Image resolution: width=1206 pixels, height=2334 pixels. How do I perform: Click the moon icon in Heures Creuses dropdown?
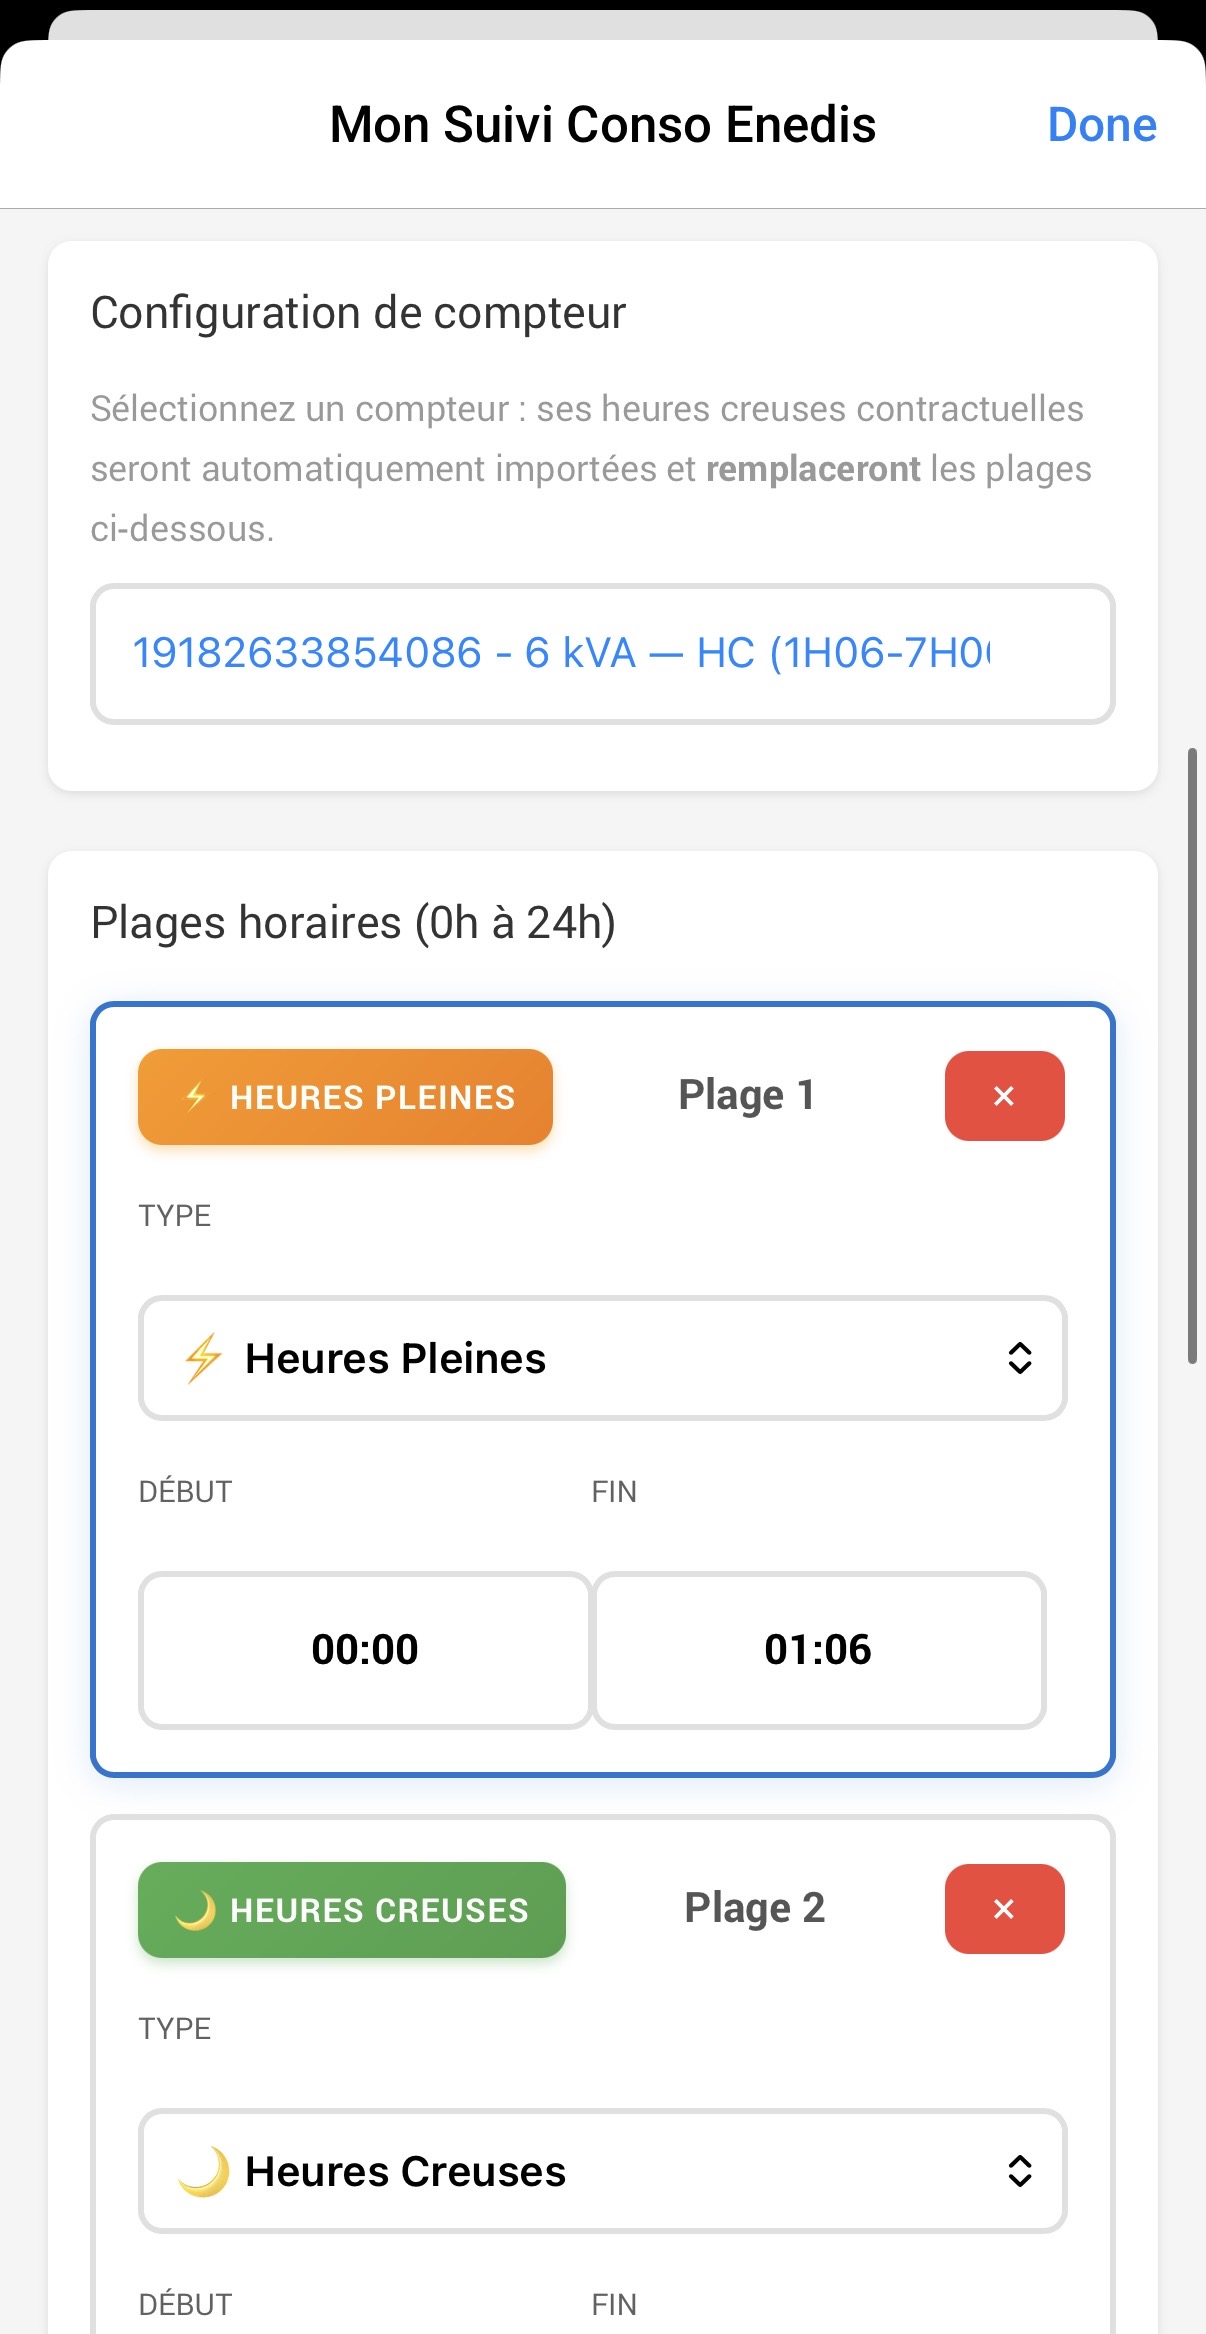click(x=203, y=2172)
